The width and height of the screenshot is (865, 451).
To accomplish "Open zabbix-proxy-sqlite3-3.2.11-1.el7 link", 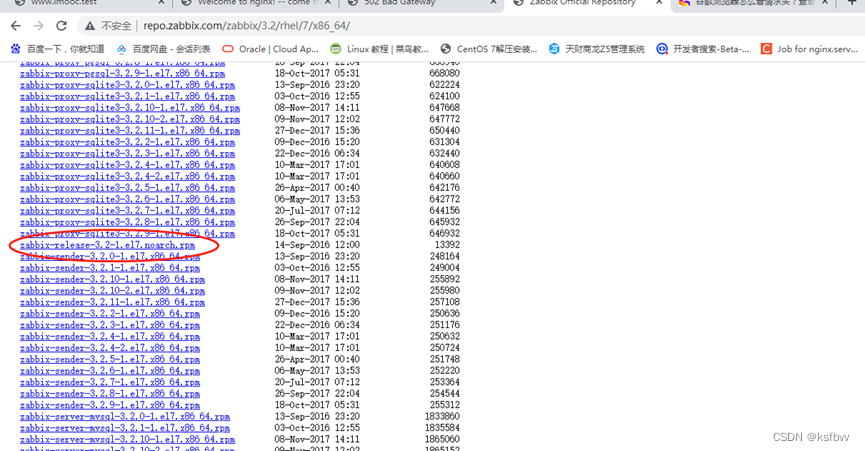I will [x=130, y=131].
